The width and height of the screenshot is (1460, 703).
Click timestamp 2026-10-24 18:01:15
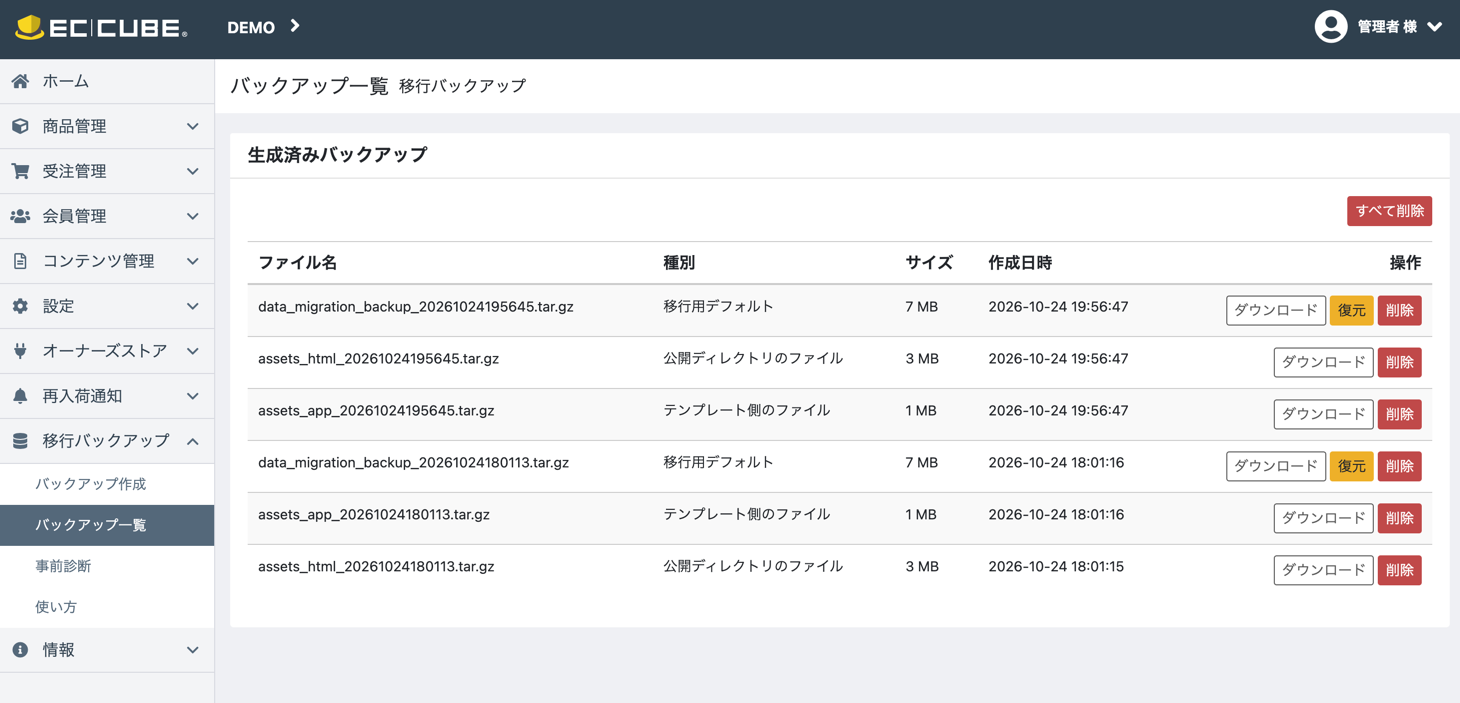point(1056,567)
